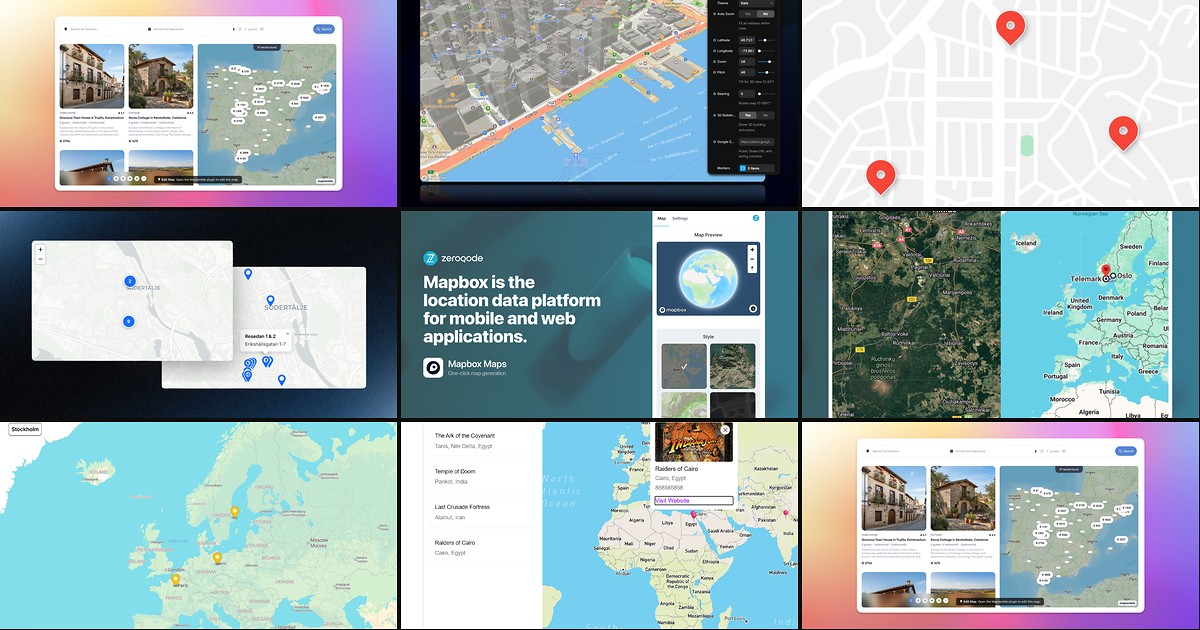Click the Rosedan 1 & 2 popup title

pyautogui.click(x=261, y=336)
